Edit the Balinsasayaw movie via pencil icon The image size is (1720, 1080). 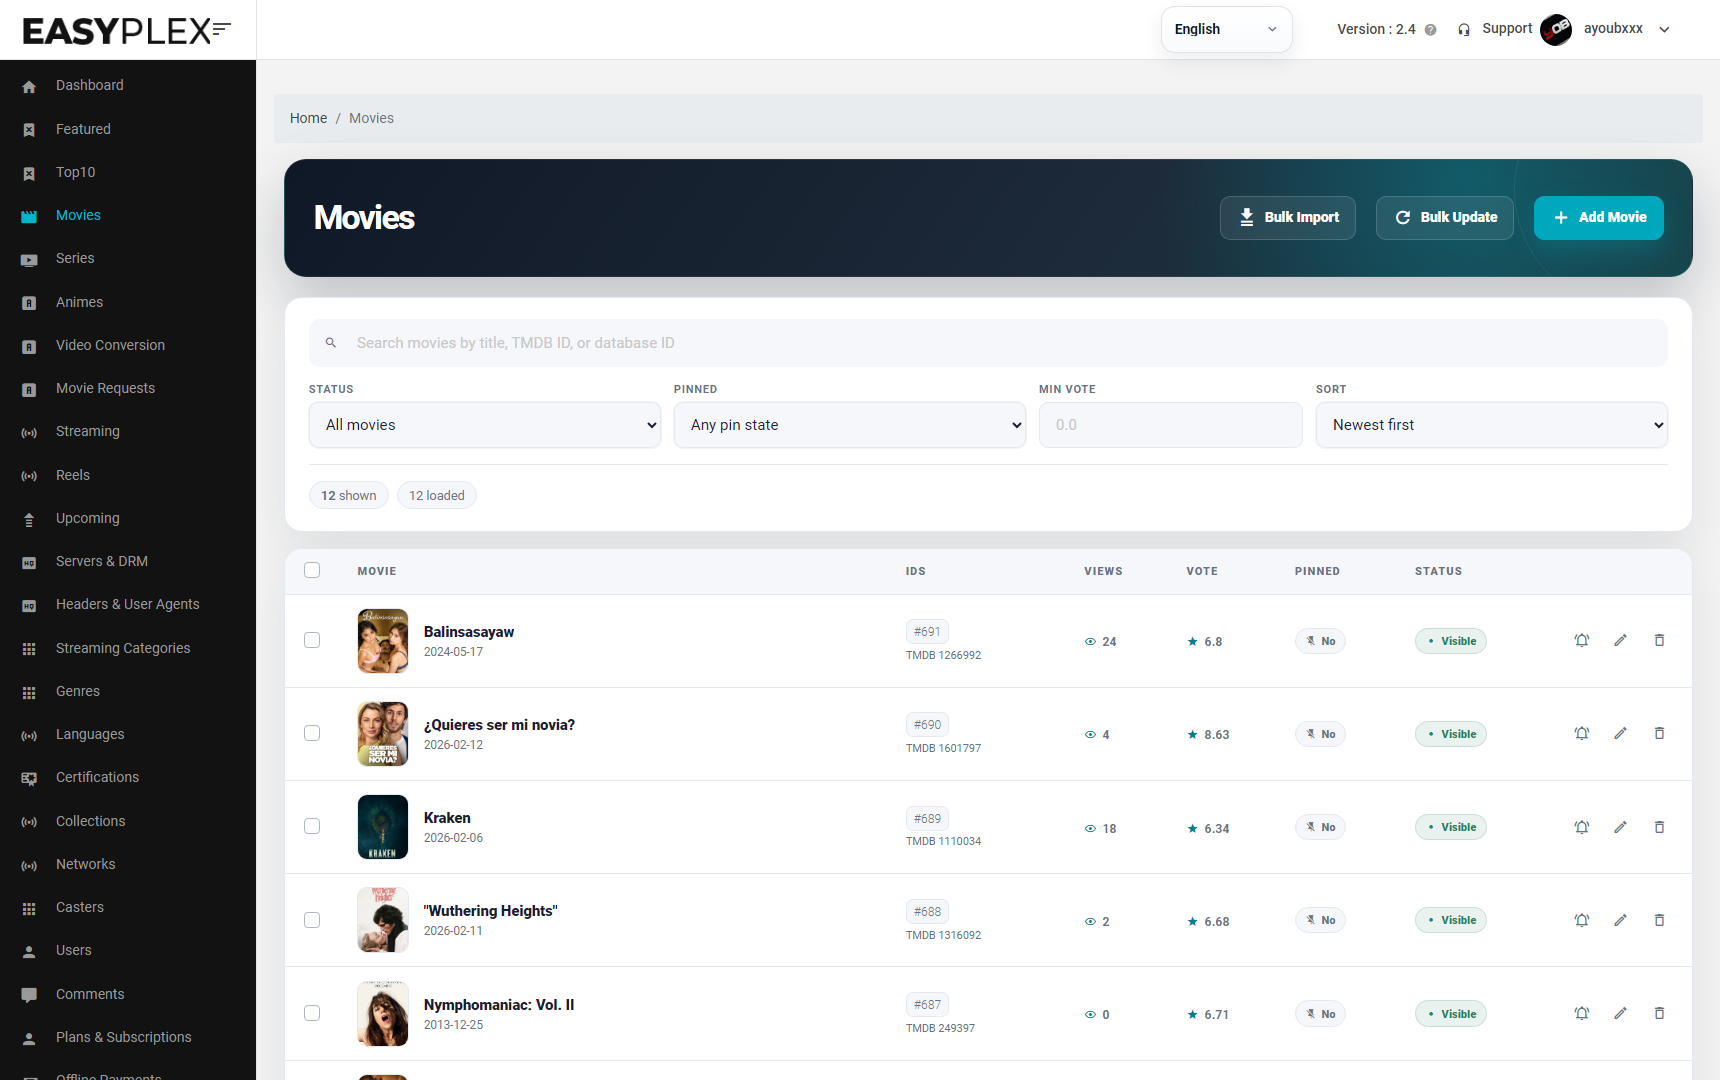1620,640
